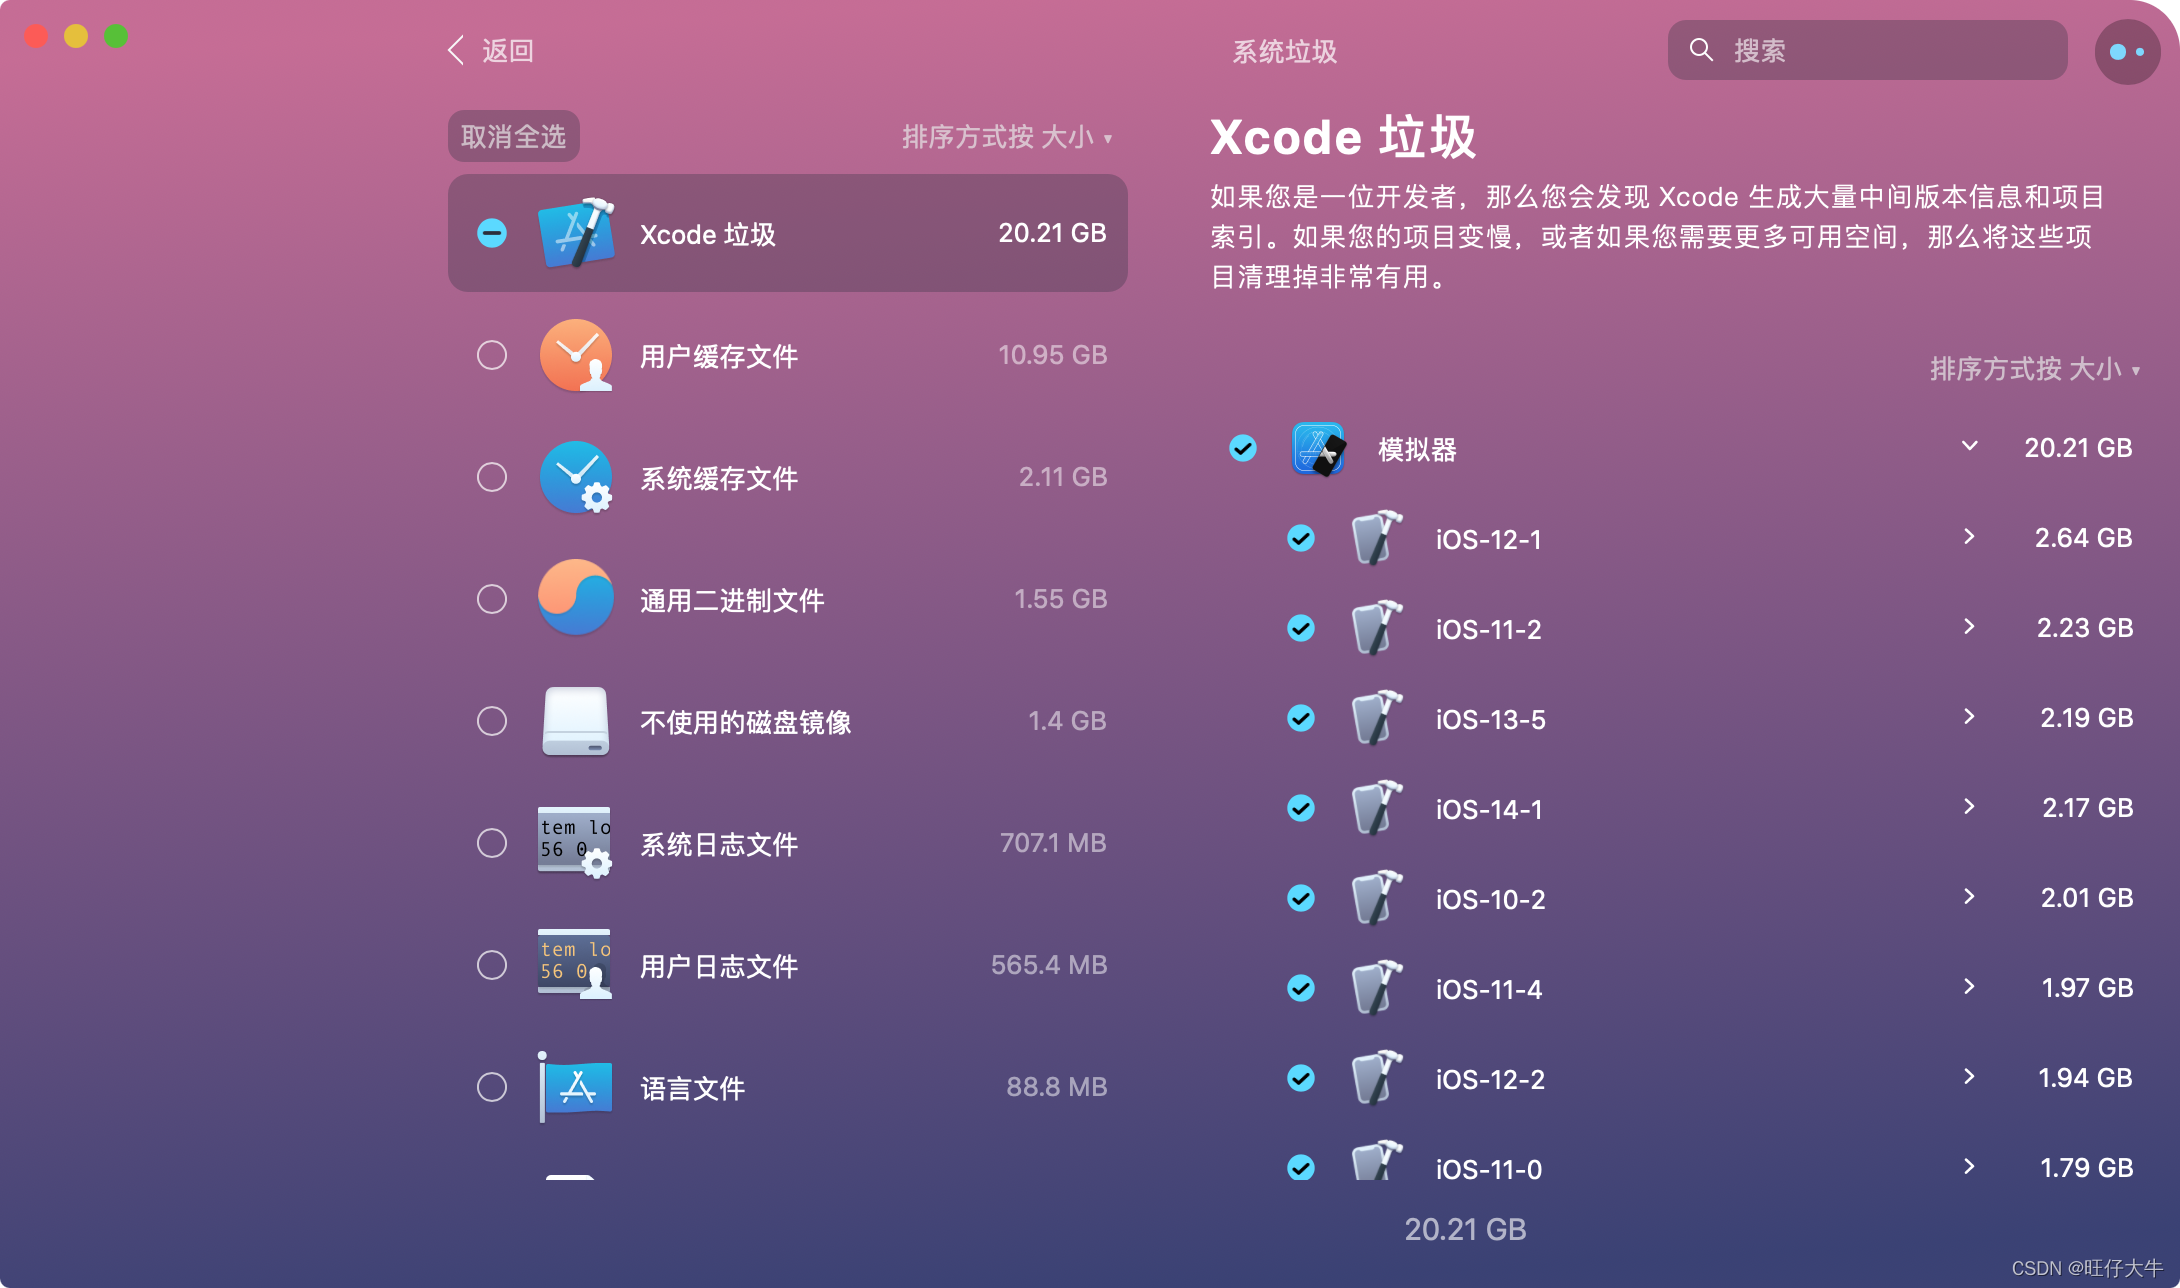Click the iOS-11-2 simulator hammer icon
Screen dimensions: 2180x1288
[x=1377, y=628]
